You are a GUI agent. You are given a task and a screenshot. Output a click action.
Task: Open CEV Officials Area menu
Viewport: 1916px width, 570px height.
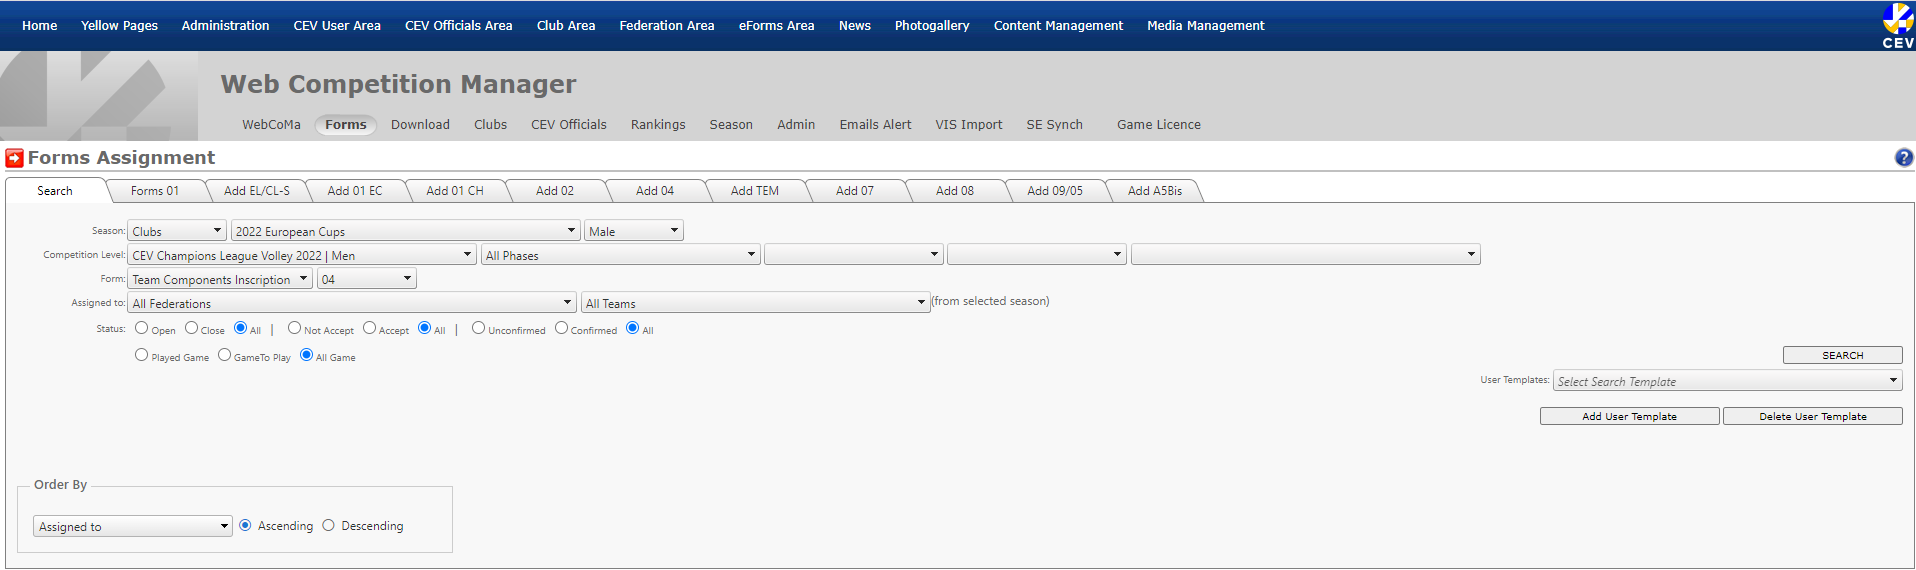tap(458, 25)
